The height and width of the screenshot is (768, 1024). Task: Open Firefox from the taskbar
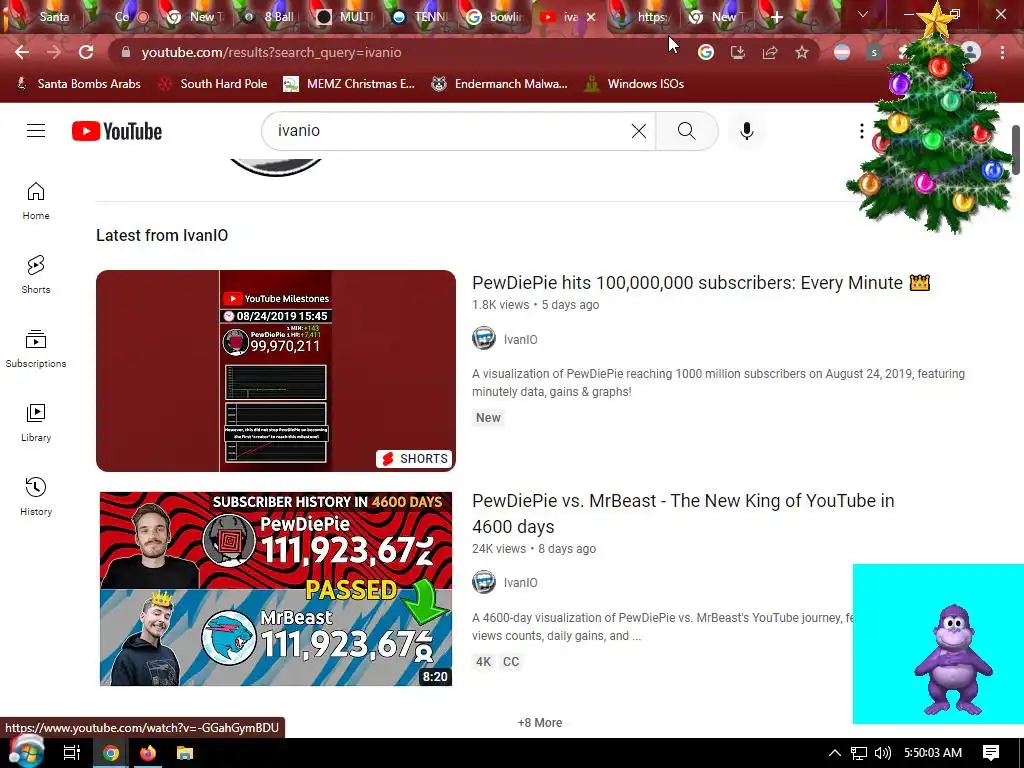click(148, 753)
